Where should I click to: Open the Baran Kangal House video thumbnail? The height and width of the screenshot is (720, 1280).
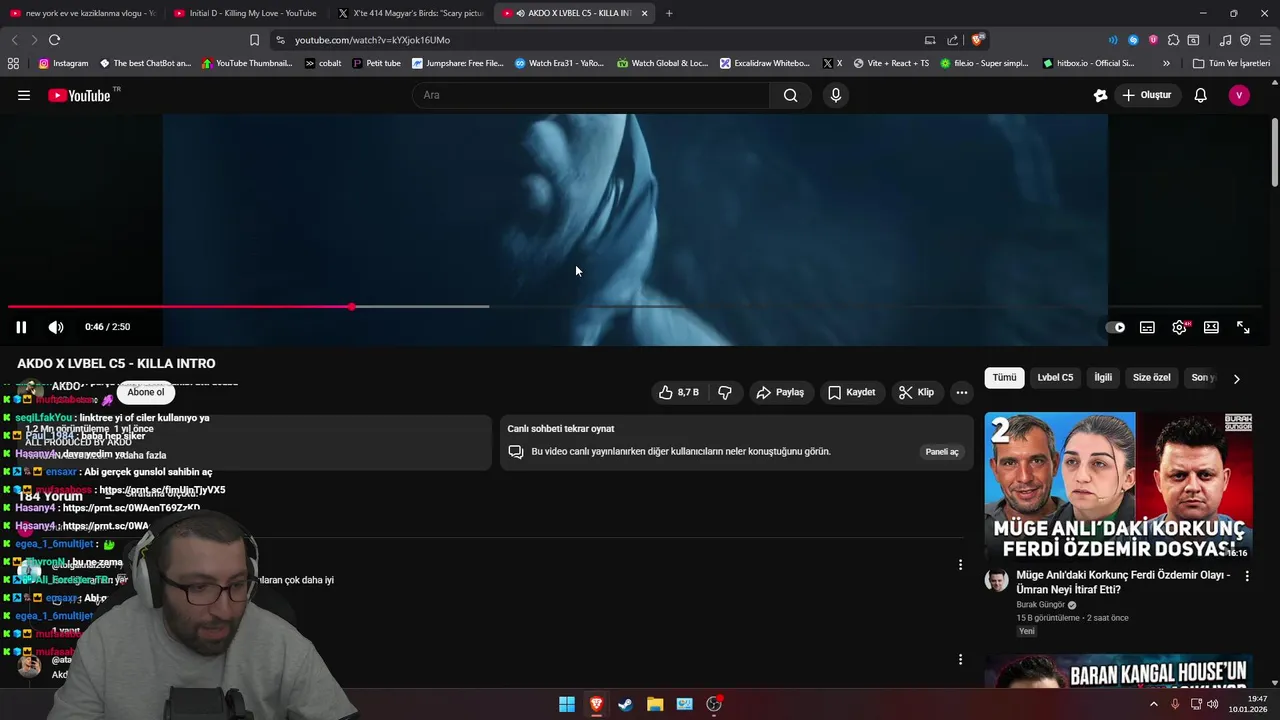pos(1118,672)
